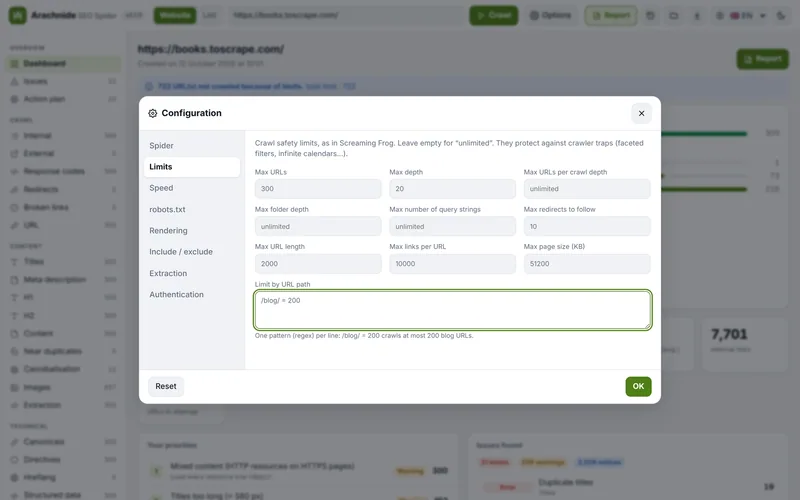Click the download export icon in toolbar
This screenshot has height=500, width=800.
point(697,15)
